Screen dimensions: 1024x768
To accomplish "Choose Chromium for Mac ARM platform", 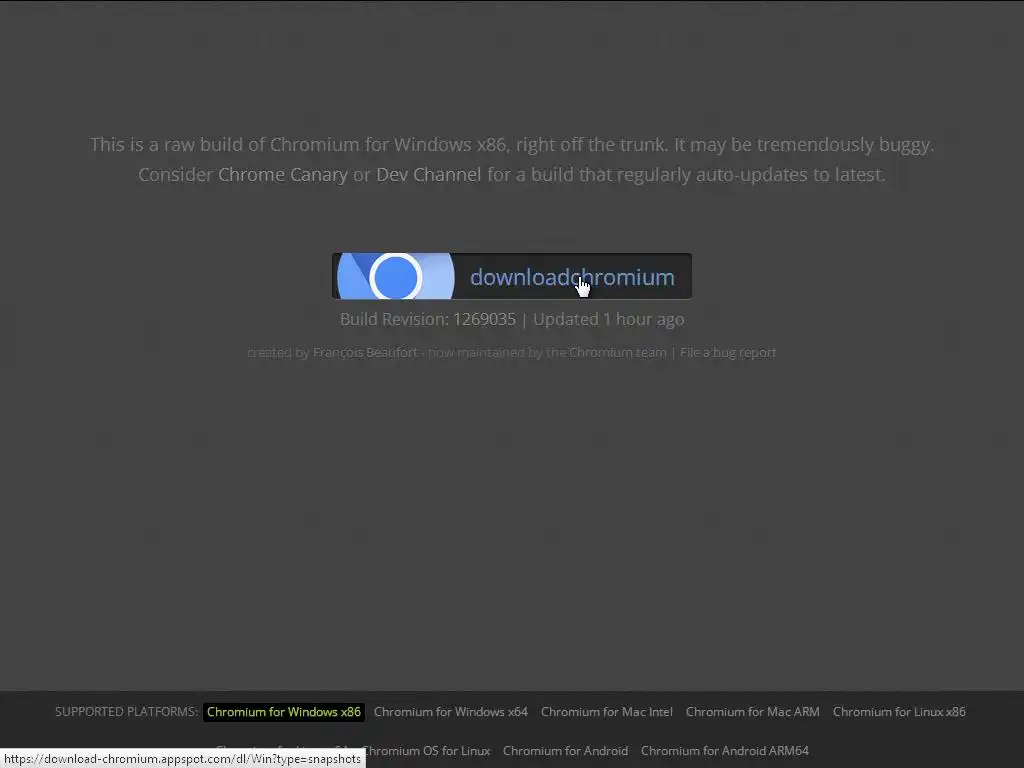I will point(752,712).
